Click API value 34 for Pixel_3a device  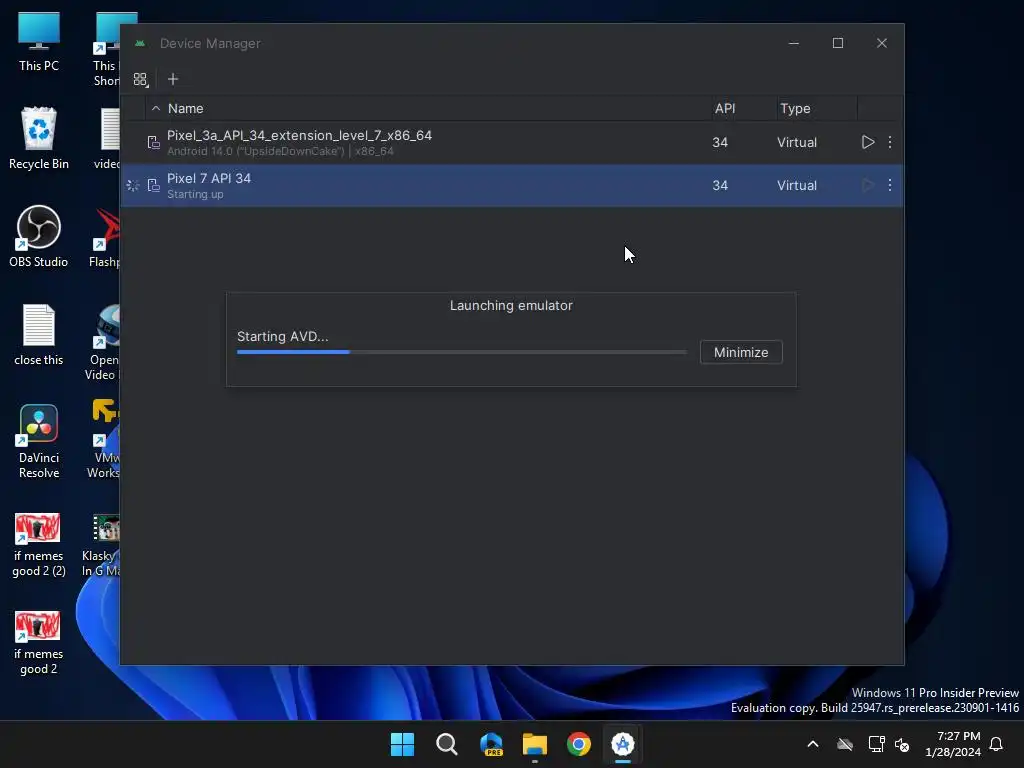(720, 142)
